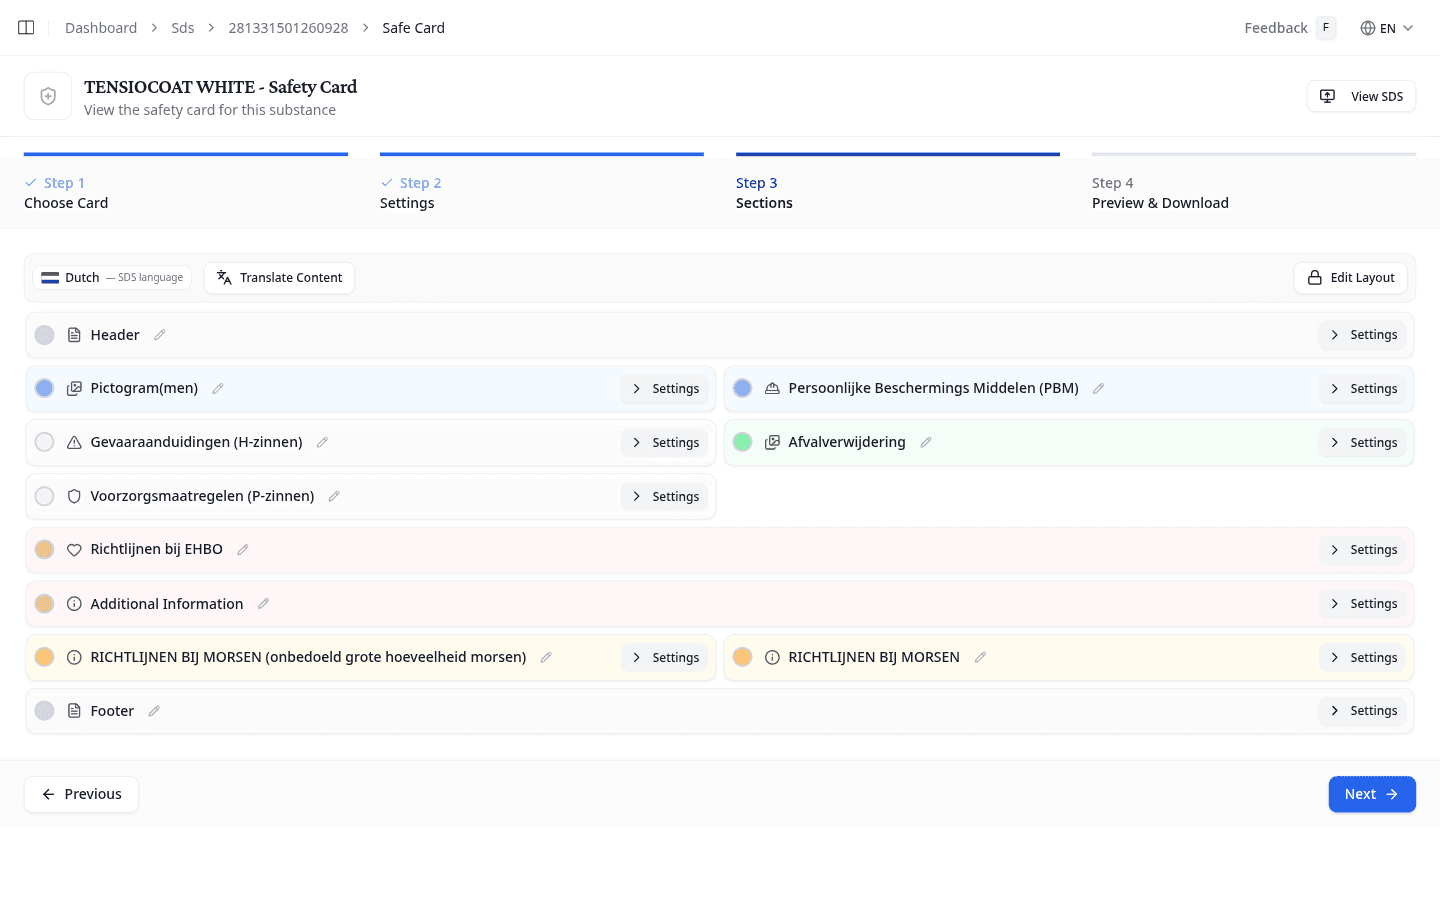
Task: Toggle the sidebar panel icon
Action: (26, 28)
